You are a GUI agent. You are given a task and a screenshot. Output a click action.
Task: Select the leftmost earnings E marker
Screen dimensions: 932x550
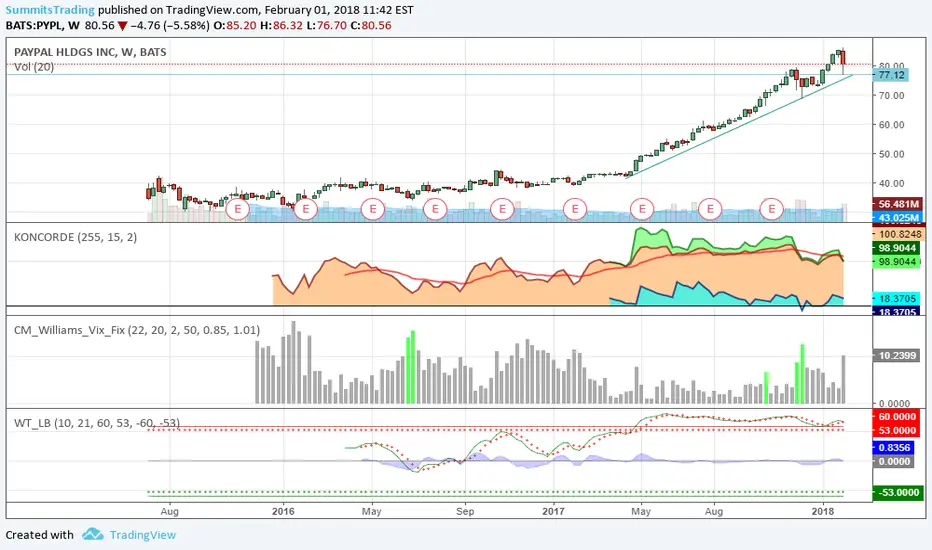[x=238, y=209]
